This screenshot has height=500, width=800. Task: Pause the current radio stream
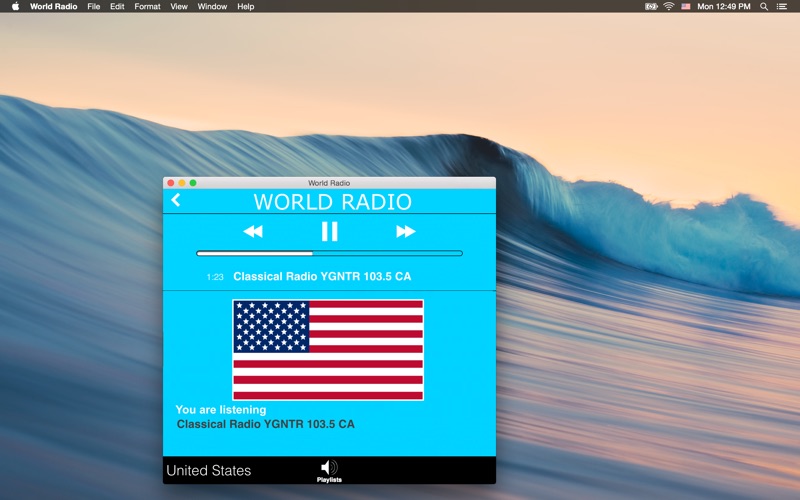(330, 231)
